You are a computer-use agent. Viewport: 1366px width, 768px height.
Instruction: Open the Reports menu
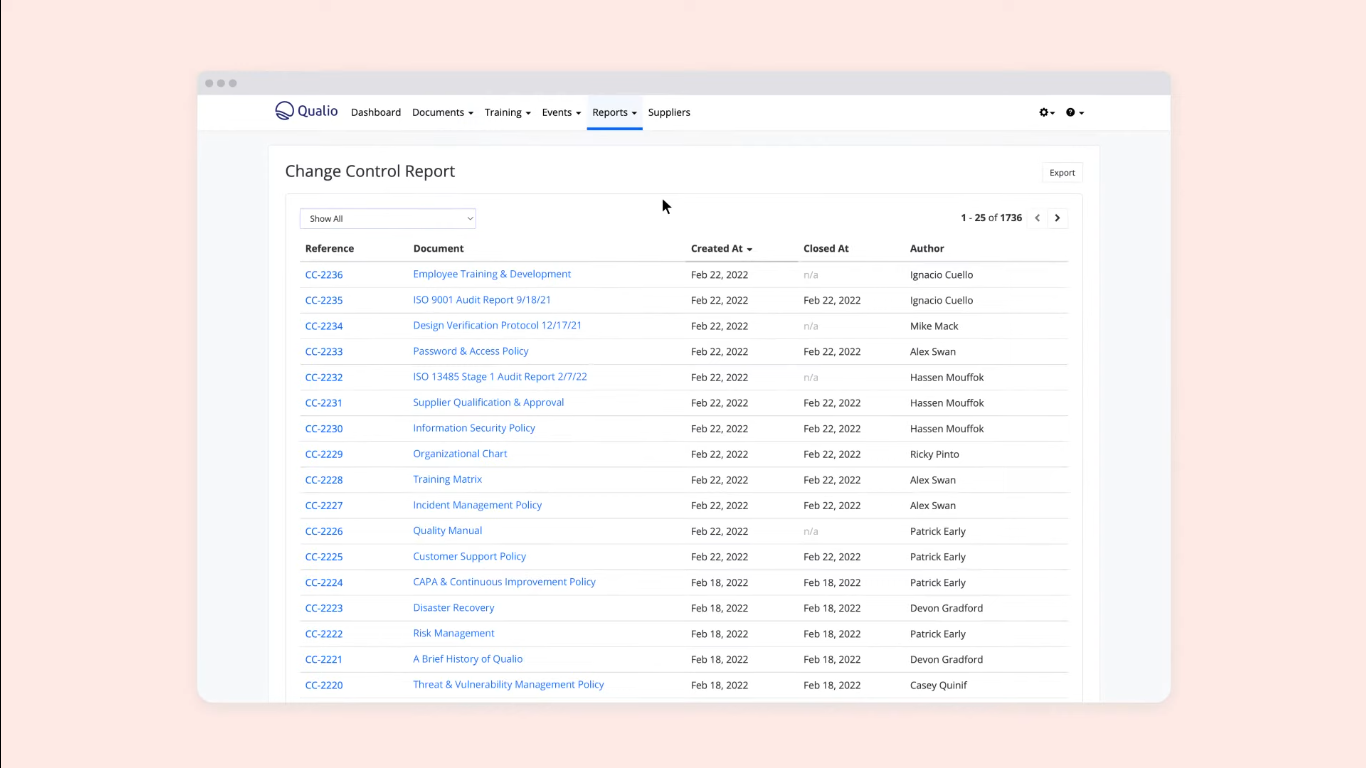tap(614, 113)
